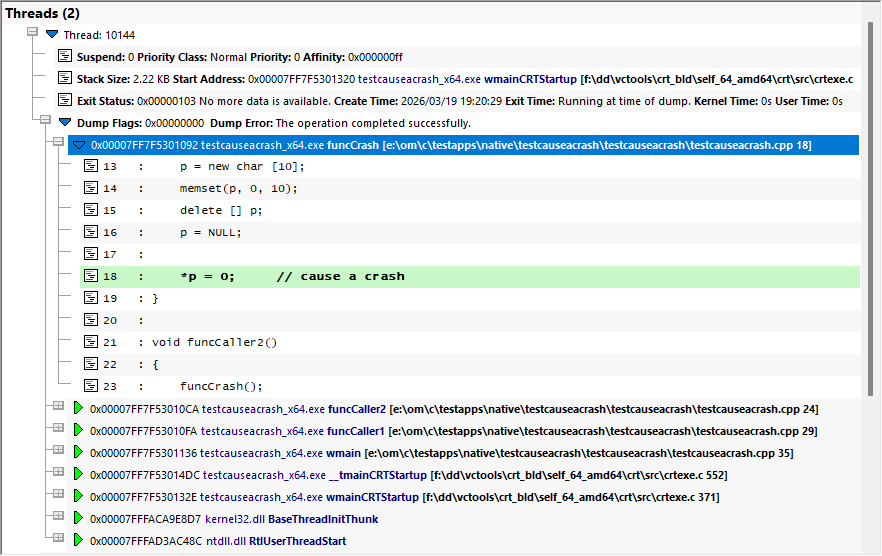The height and width of the screenshot is (556, 882).
Task: Click the green arrow beside wmain
Action: pyautogui.click(x=78, y=452)
